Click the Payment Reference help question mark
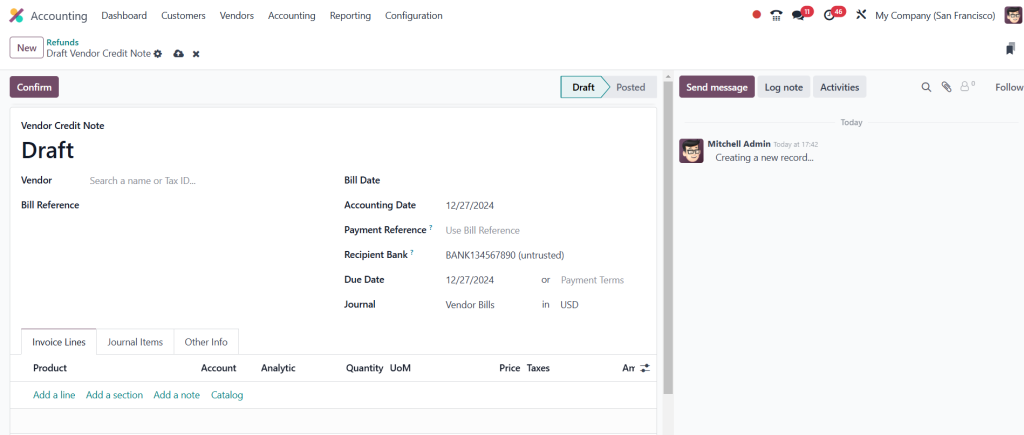 (431, 228)
